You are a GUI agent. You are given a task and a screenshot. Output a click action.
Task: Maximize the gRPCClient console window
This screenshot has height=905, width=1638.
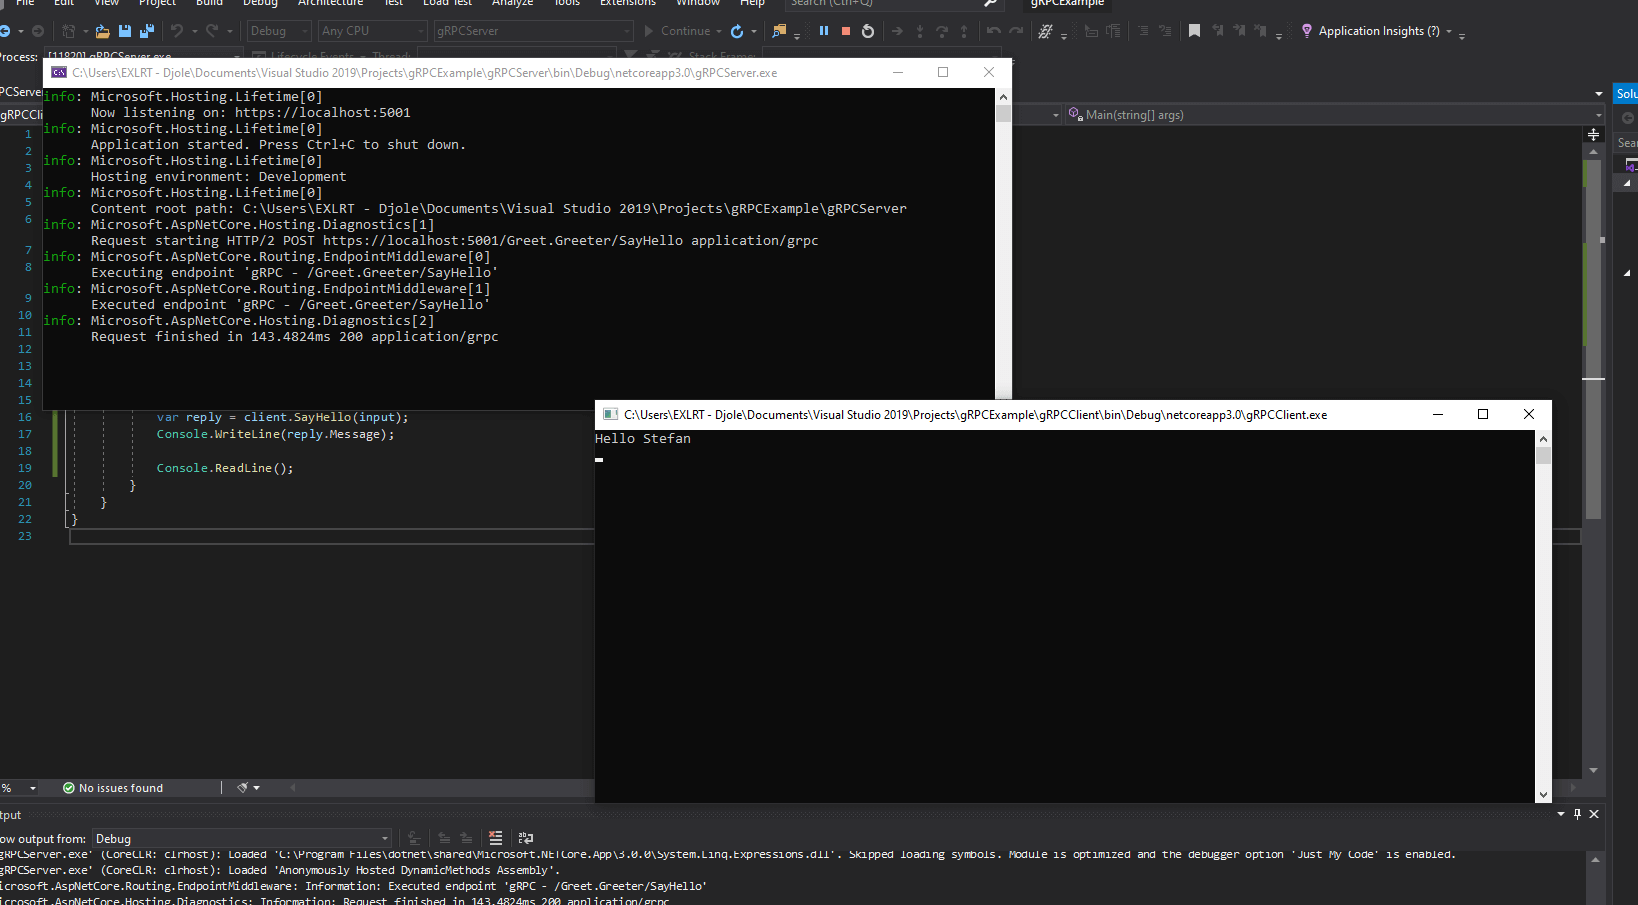click(1483, 414)
